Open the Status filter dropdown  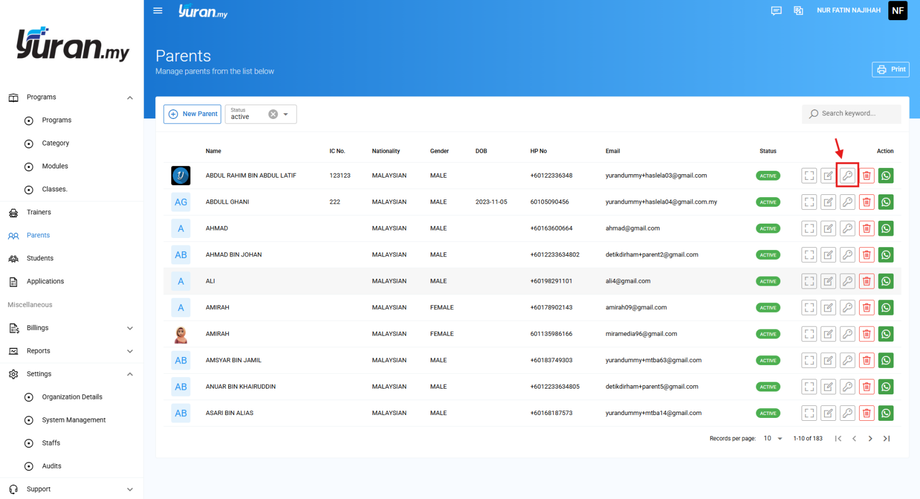(286, 114)
